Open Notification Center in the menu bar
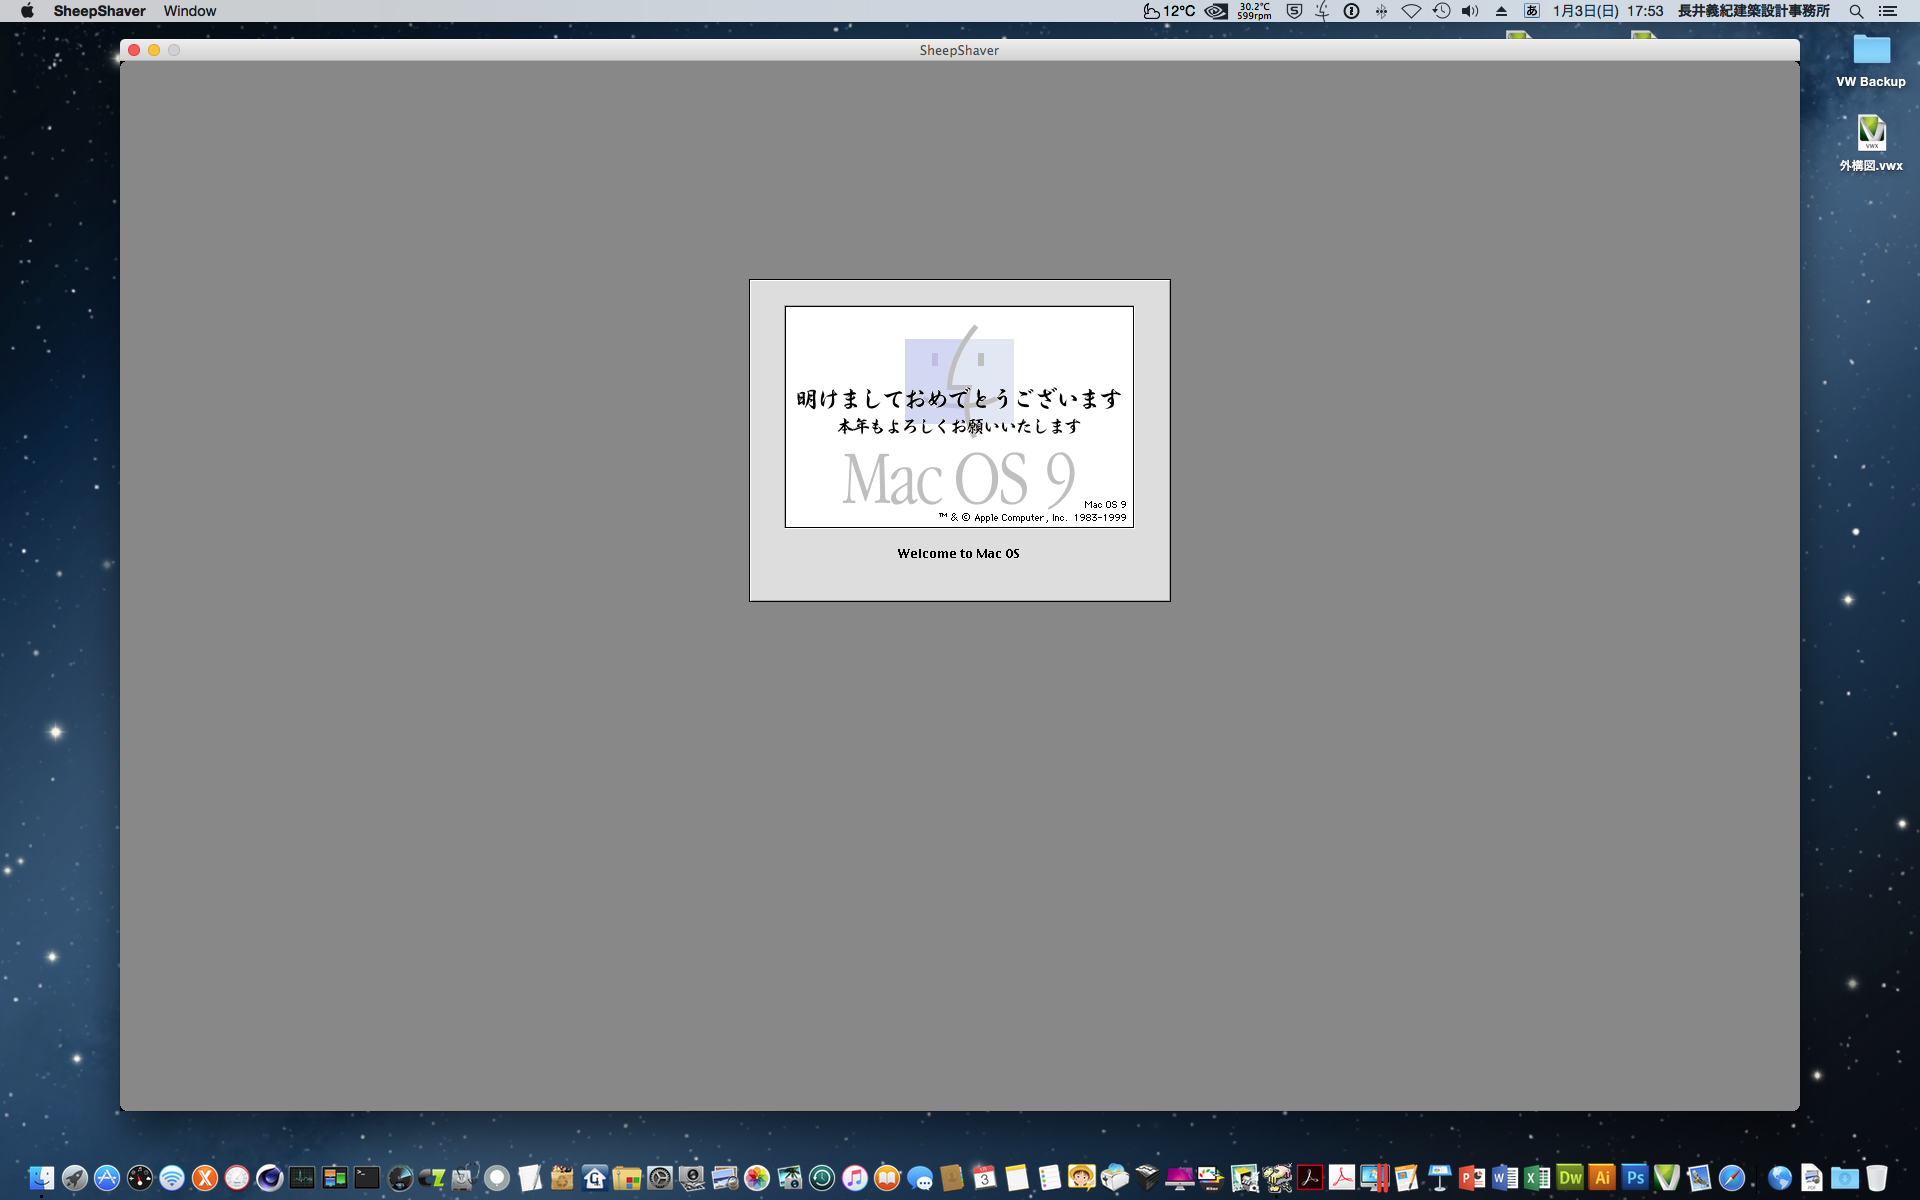Screen dimensions: 1920x1200 click(1887, 11)
